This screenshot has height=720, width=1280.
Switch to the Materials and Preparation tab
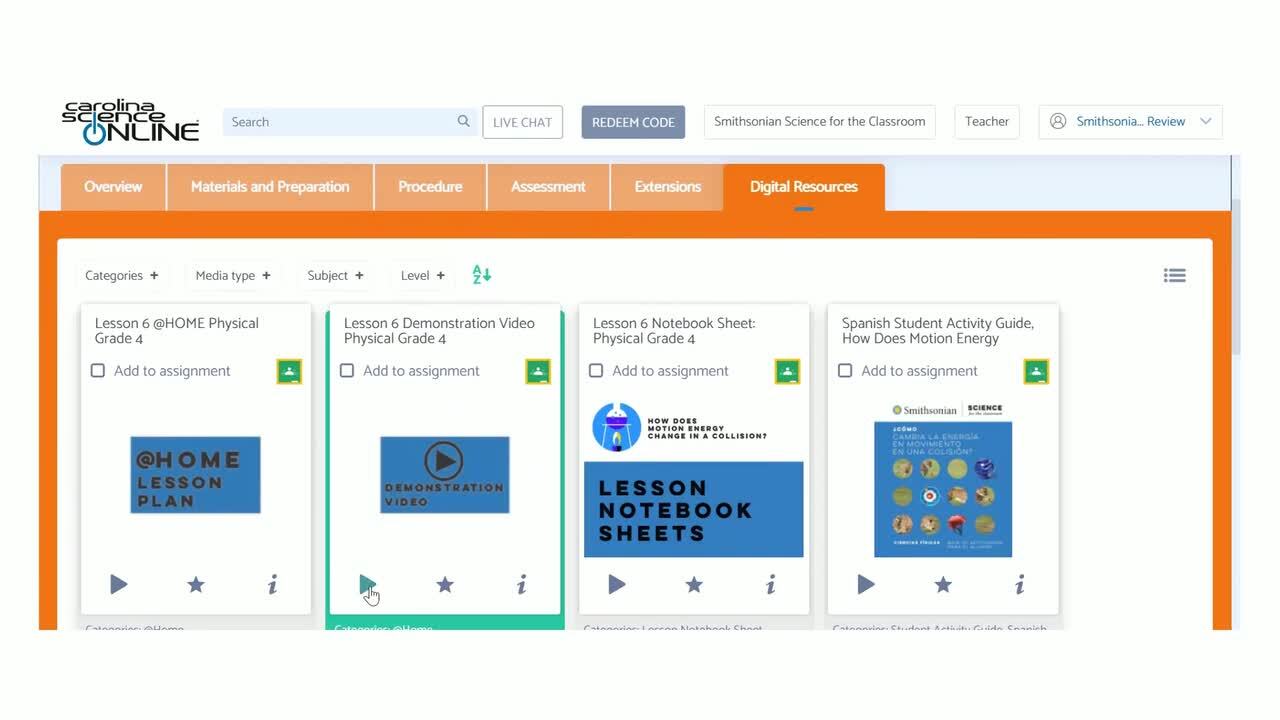click(270, 187)
